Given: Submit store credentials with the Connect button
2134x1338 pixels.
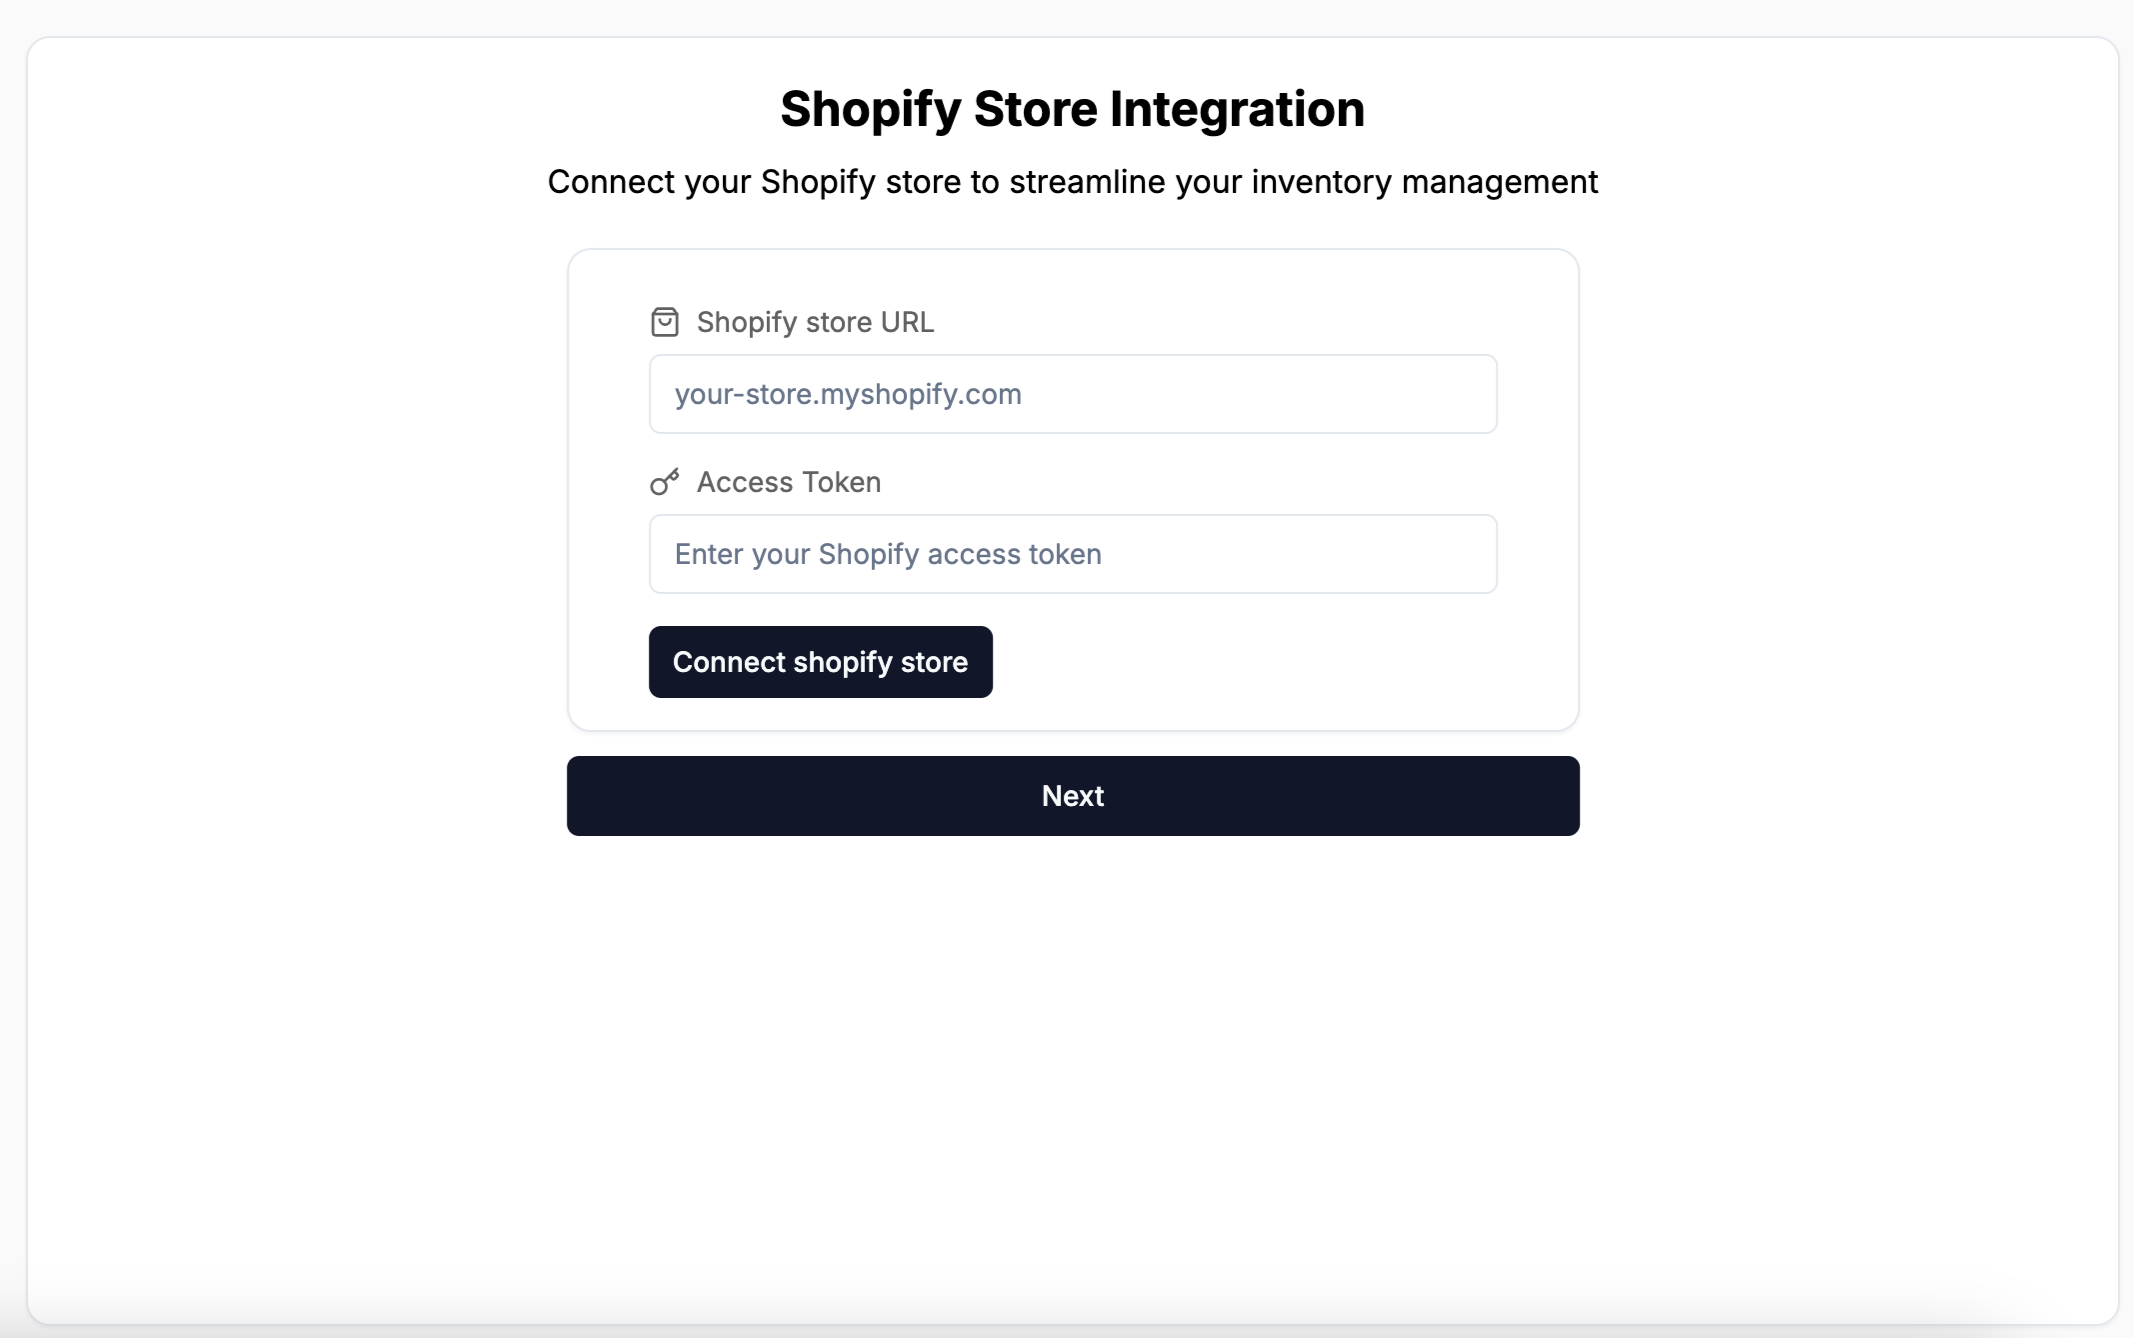Looking at the screenshot, I should tap(820, 662).
